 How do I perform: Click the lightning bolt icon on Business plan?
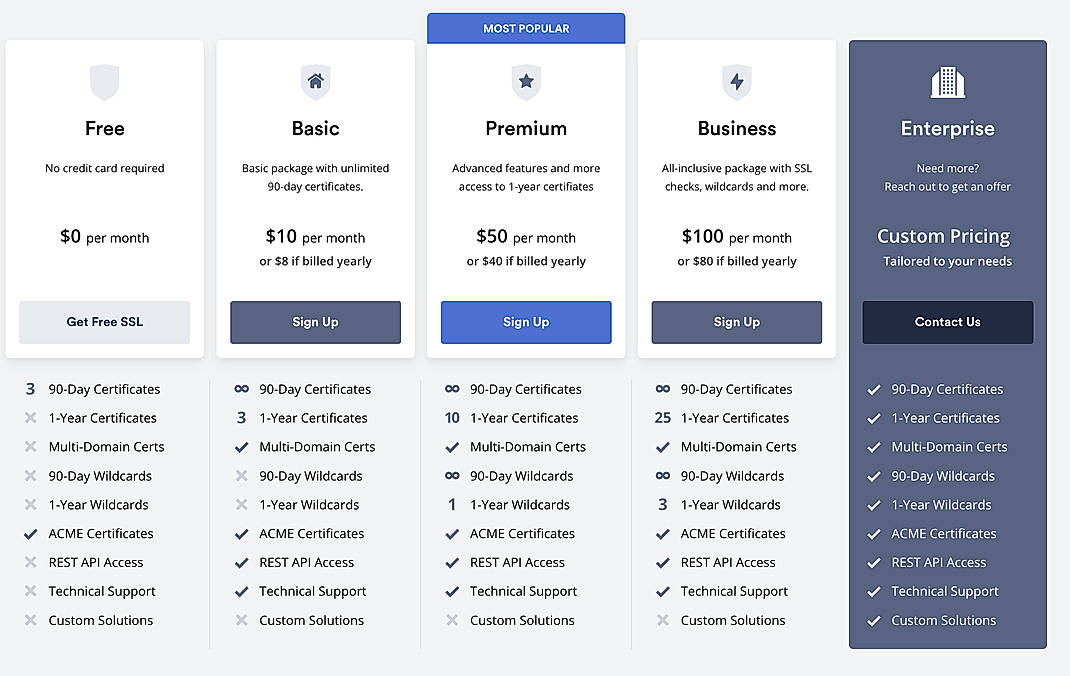click(736, 82)
